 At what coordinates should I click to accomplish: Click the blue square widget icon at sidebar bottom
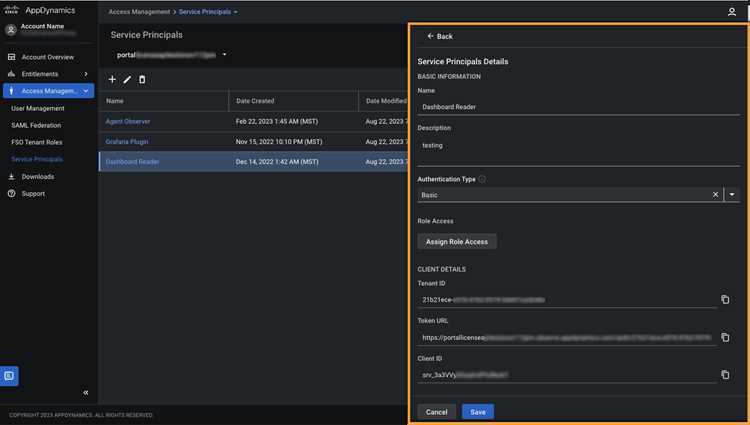[9, 376]
